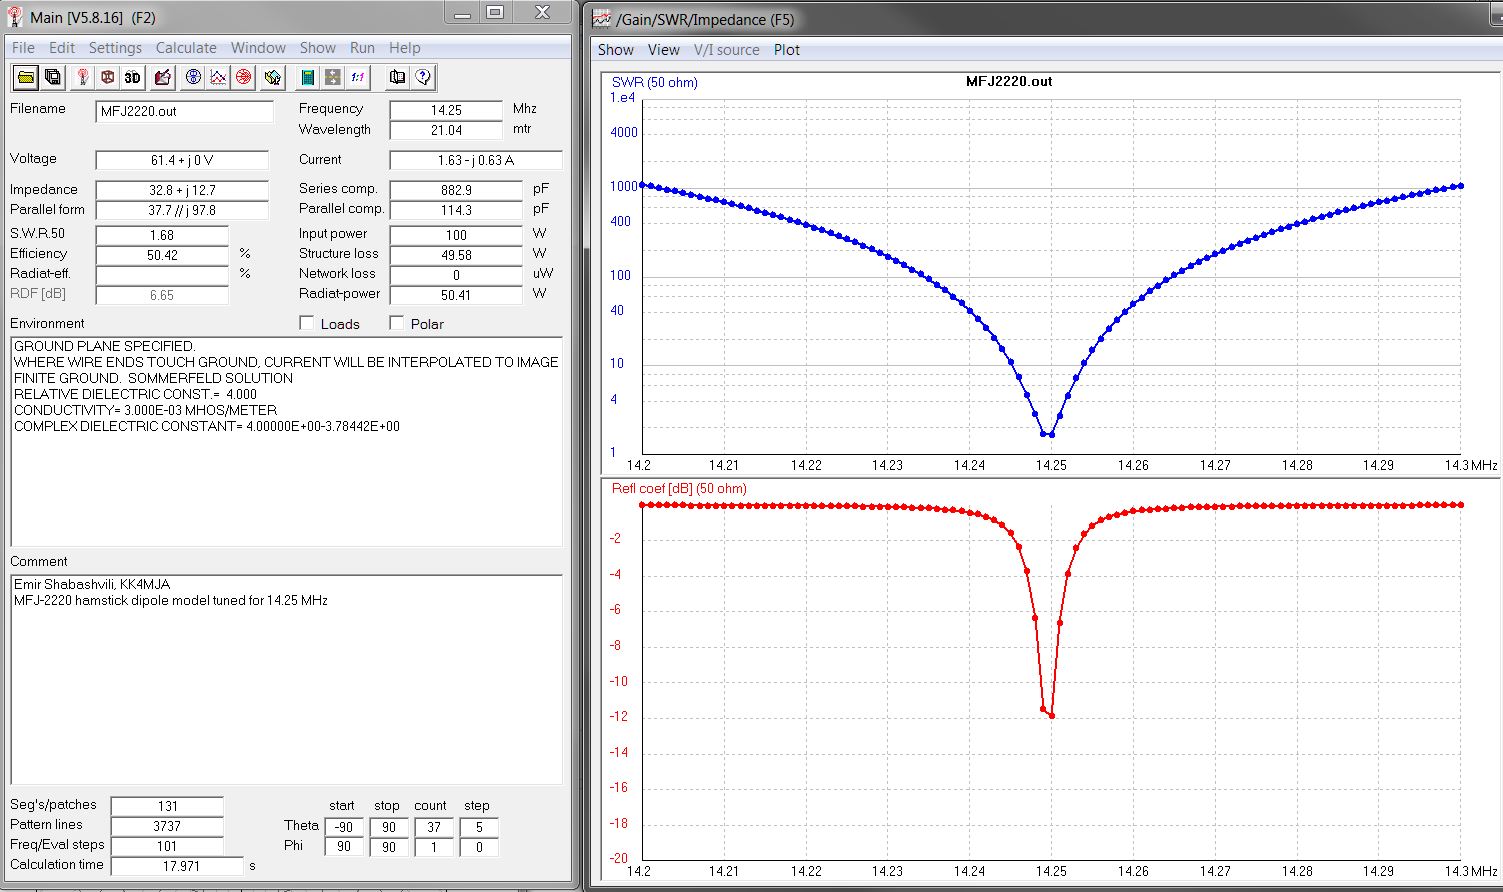Enable the Loads checkbox
The image size is (1503, 892).
coord(306,323)
